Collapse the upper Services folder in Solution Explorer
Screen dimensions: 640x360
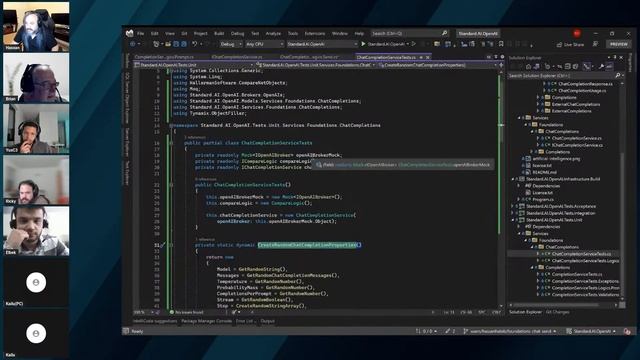(x=520, y=118)
